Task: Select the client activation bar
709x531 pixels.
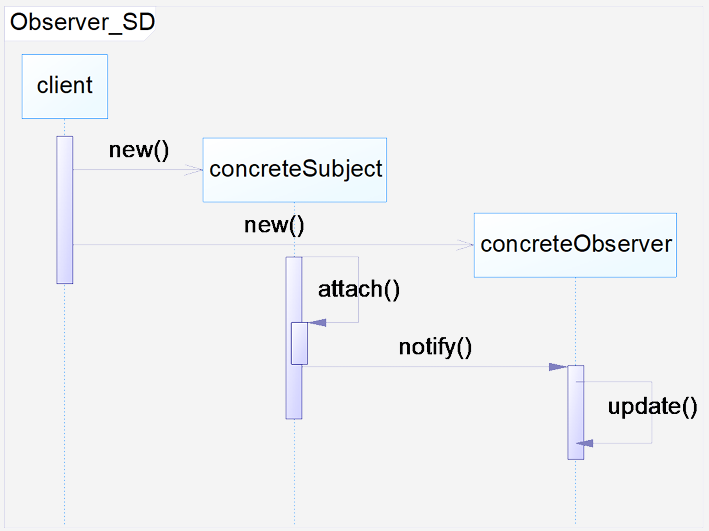Action: coord(65,210)
